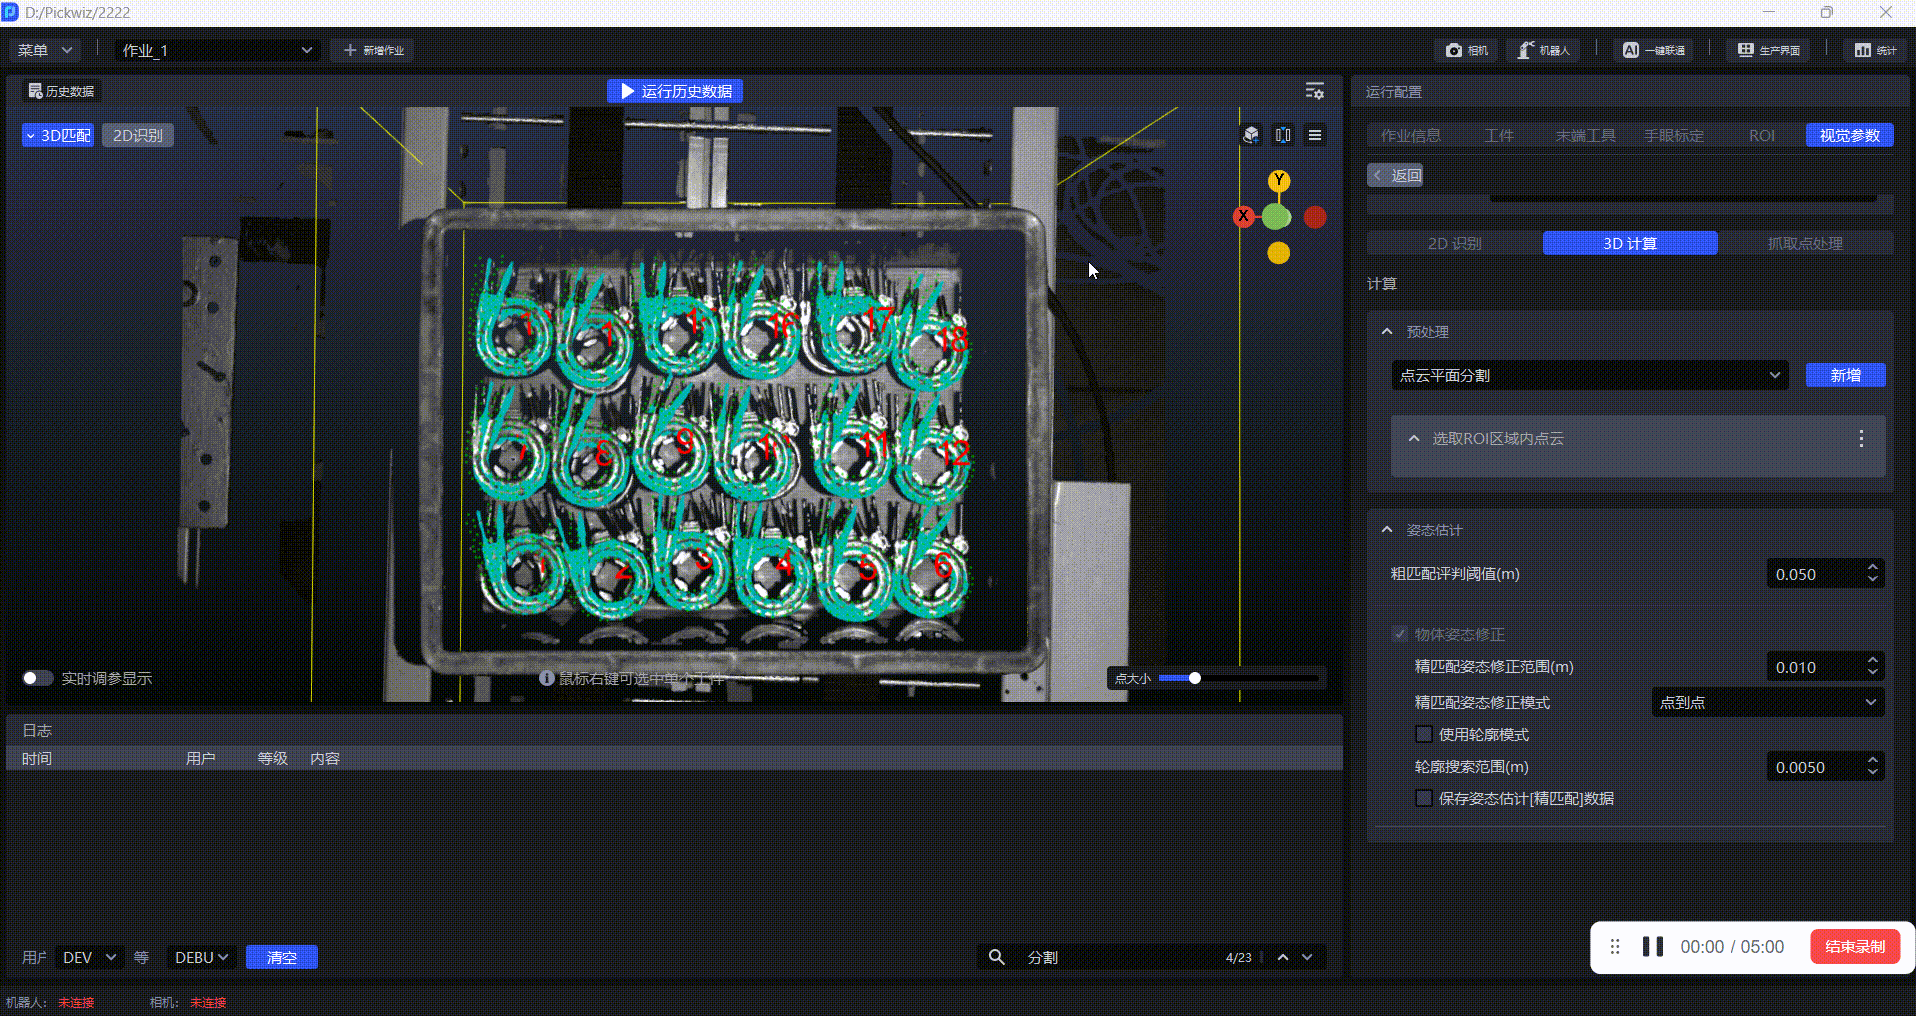
Task: Open the 精匹配姿态修正模式 dropdown
Action: (1767, 703)
